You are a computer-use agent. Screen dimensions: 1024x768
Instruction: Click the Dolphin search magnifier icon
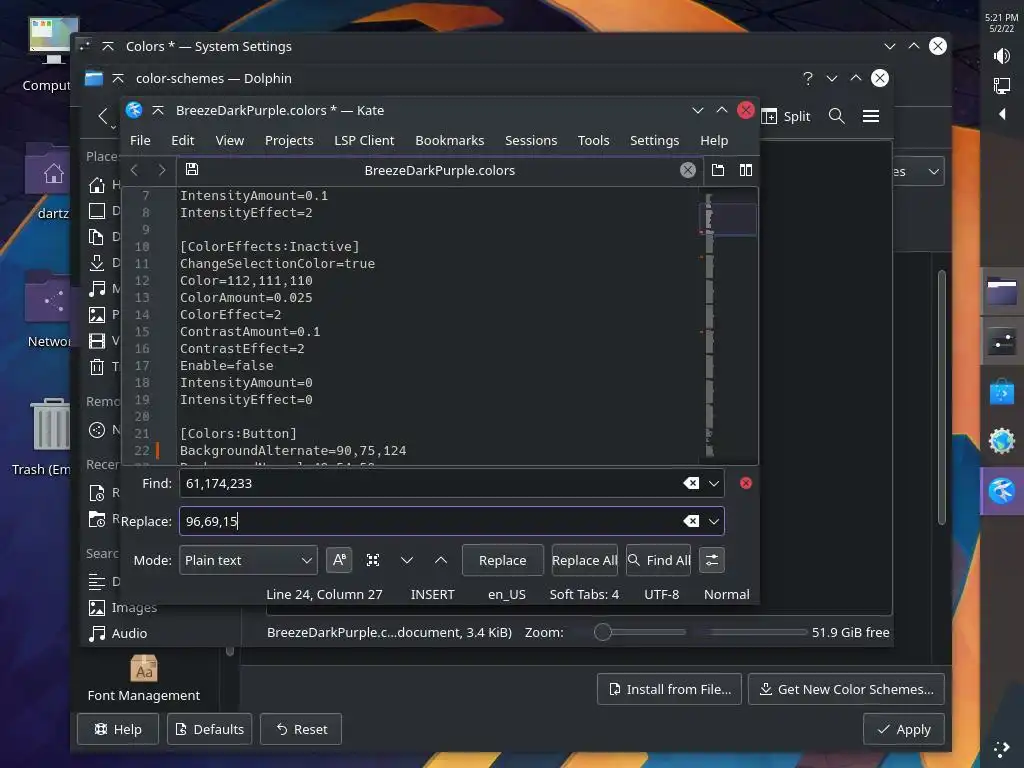click(x=837, y=116)
